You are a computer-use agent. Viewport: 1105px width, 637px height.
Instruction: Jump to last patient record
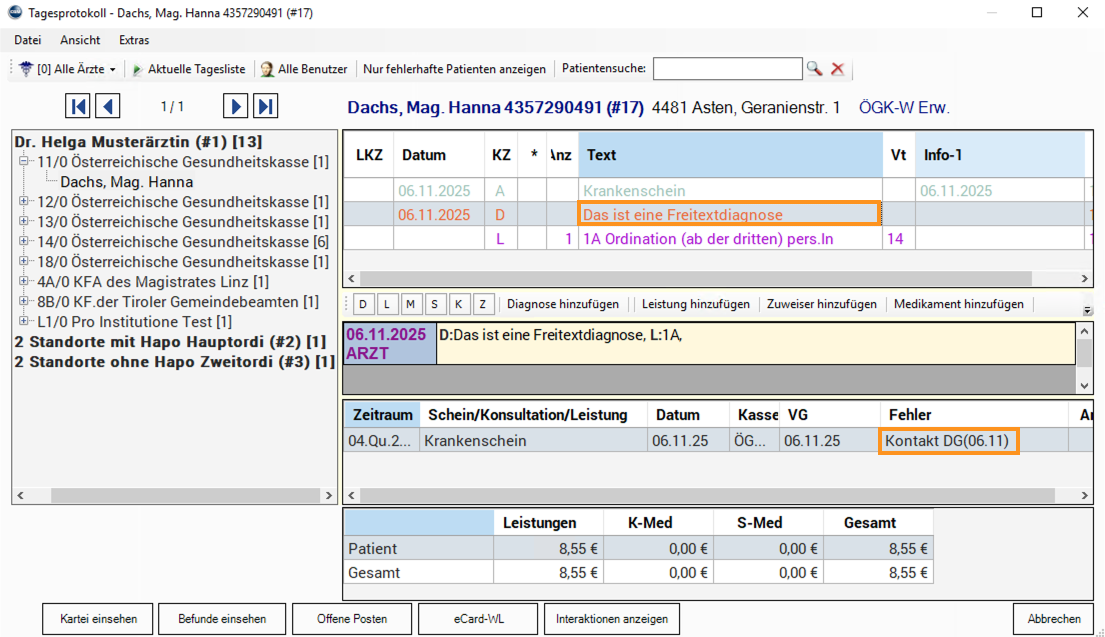(265, 106)
